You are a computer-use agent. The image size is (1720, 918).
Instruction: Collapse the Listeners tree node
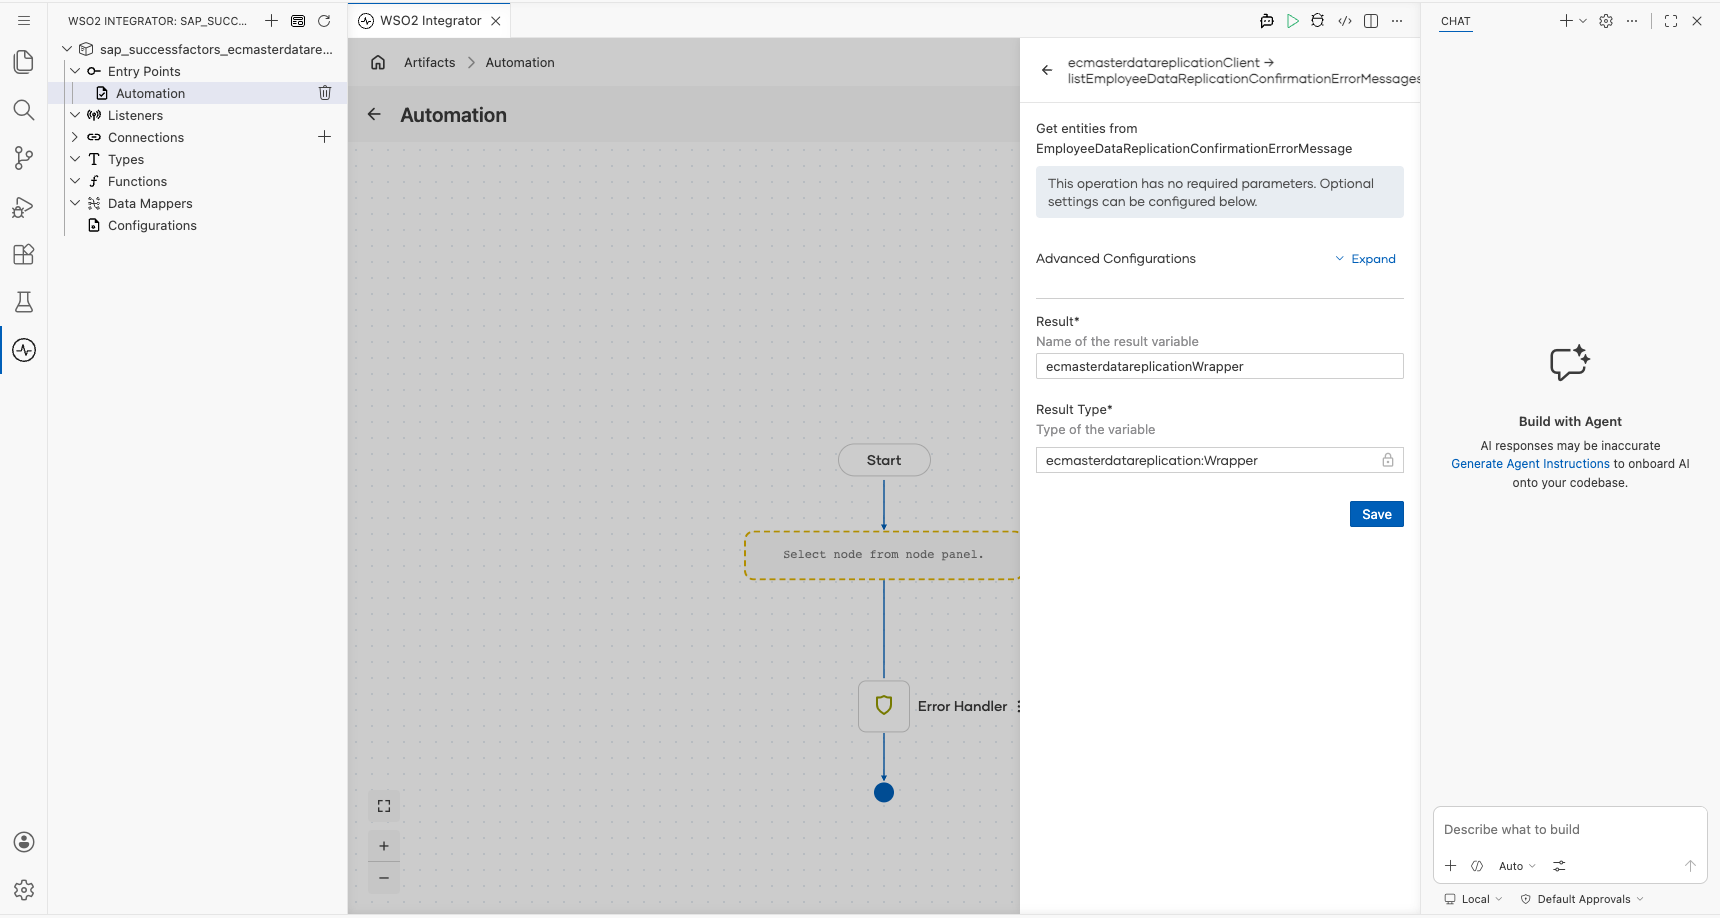(x=75, y=115)
